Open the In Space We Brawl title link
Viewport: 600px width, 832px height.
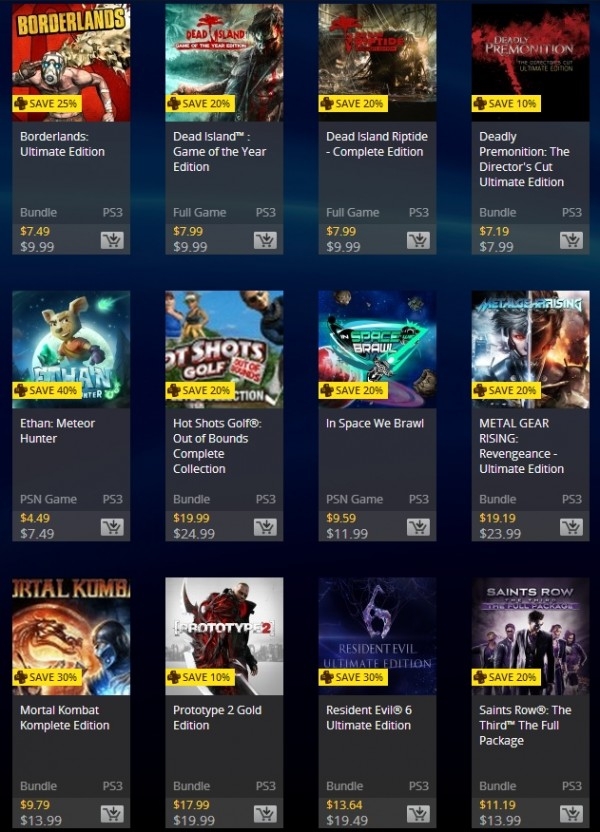[x=375, y=423]
